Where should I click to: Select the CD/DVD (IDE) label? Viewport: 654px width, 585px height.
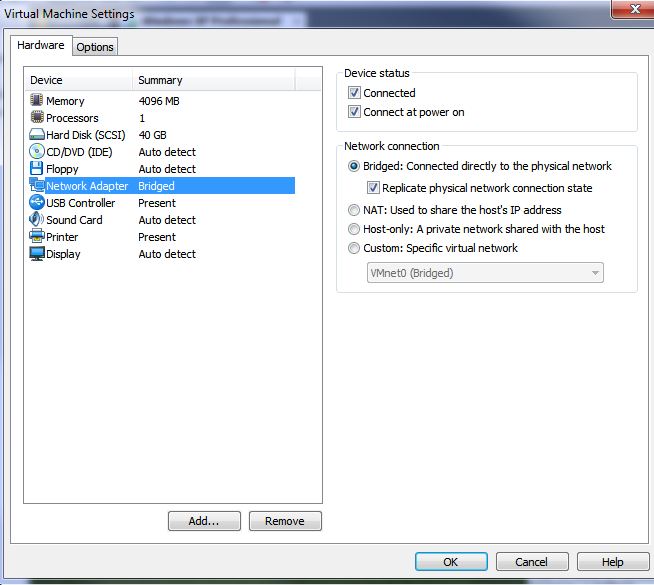click(x=79, y=152)
